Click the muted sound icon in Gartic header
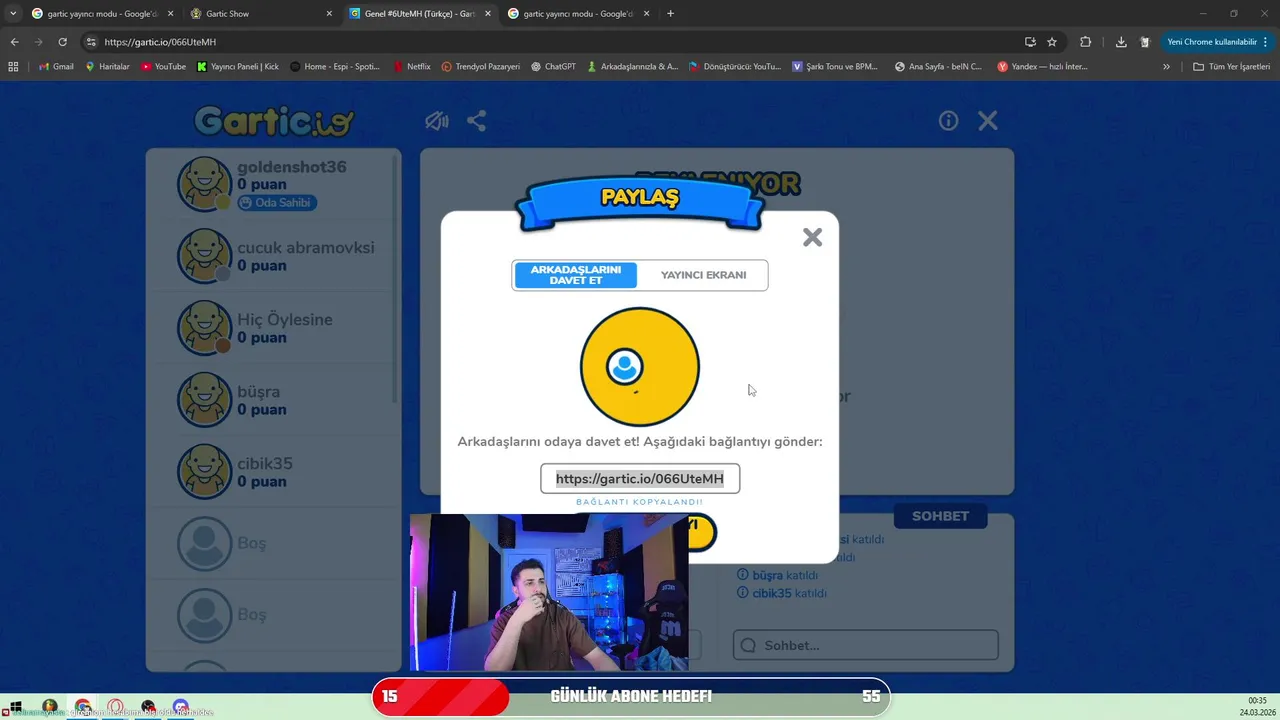 point(437,121)
